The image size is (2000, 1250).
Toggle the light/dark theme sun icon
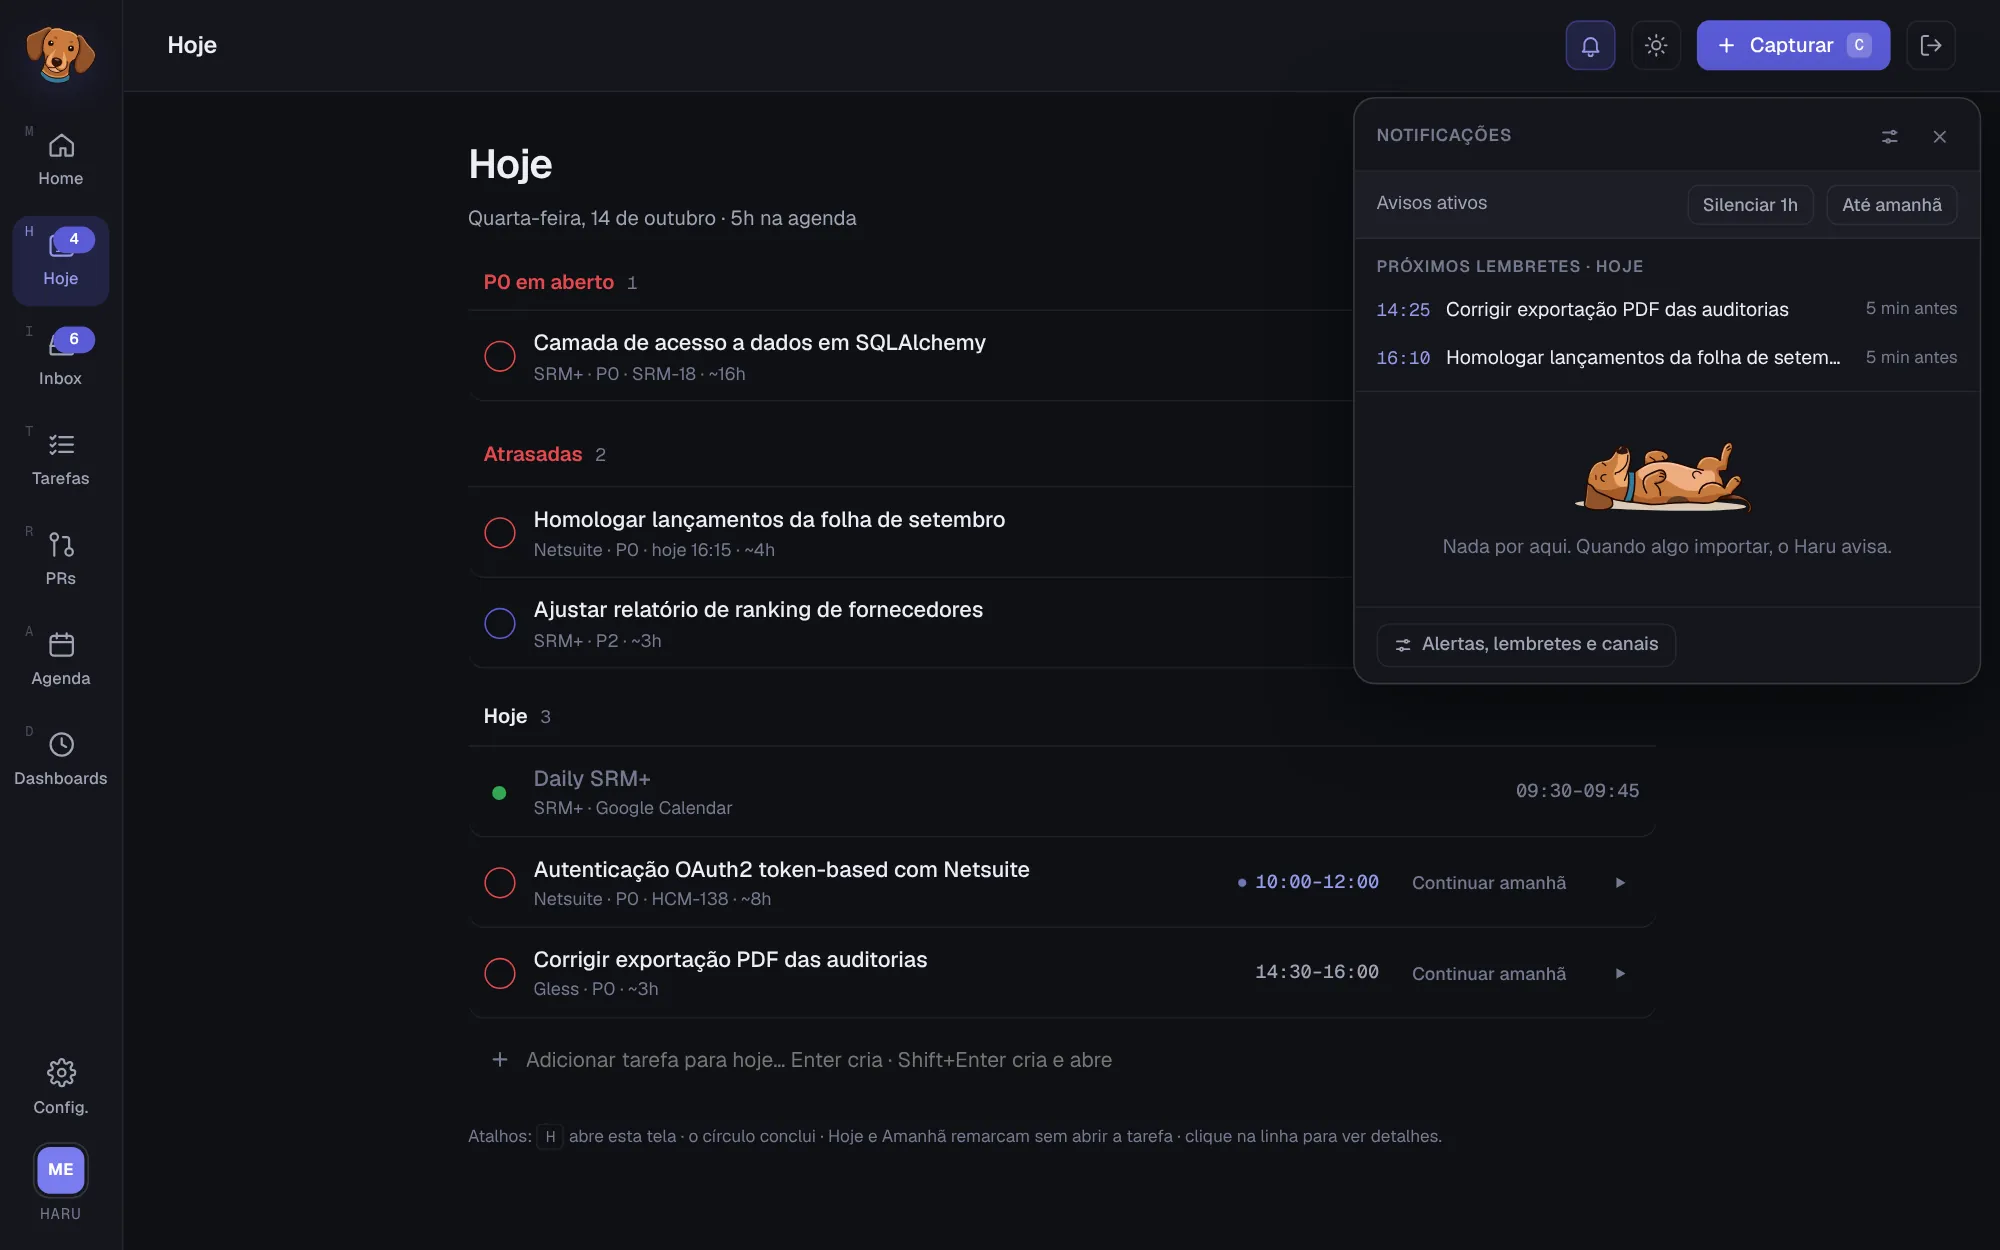click(x=1656, y=45)
